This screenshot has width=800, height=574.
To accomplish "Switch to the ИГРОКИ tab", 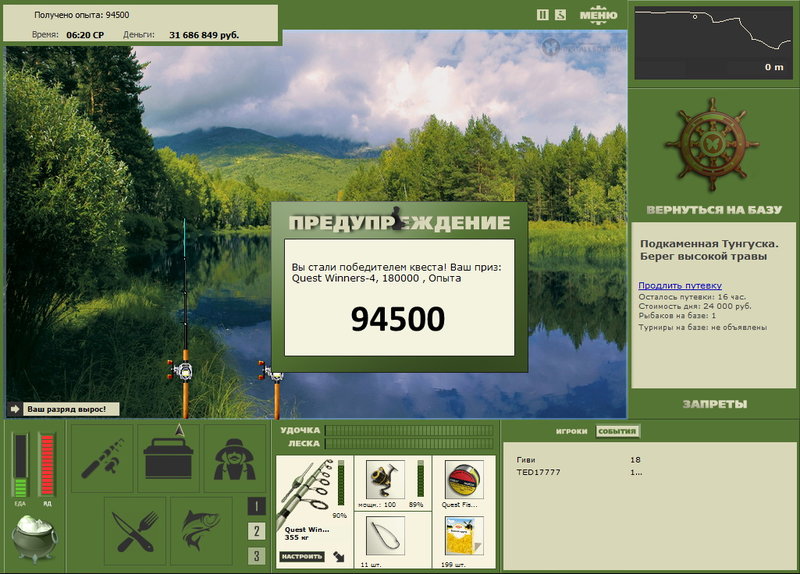I will (571, 431).
